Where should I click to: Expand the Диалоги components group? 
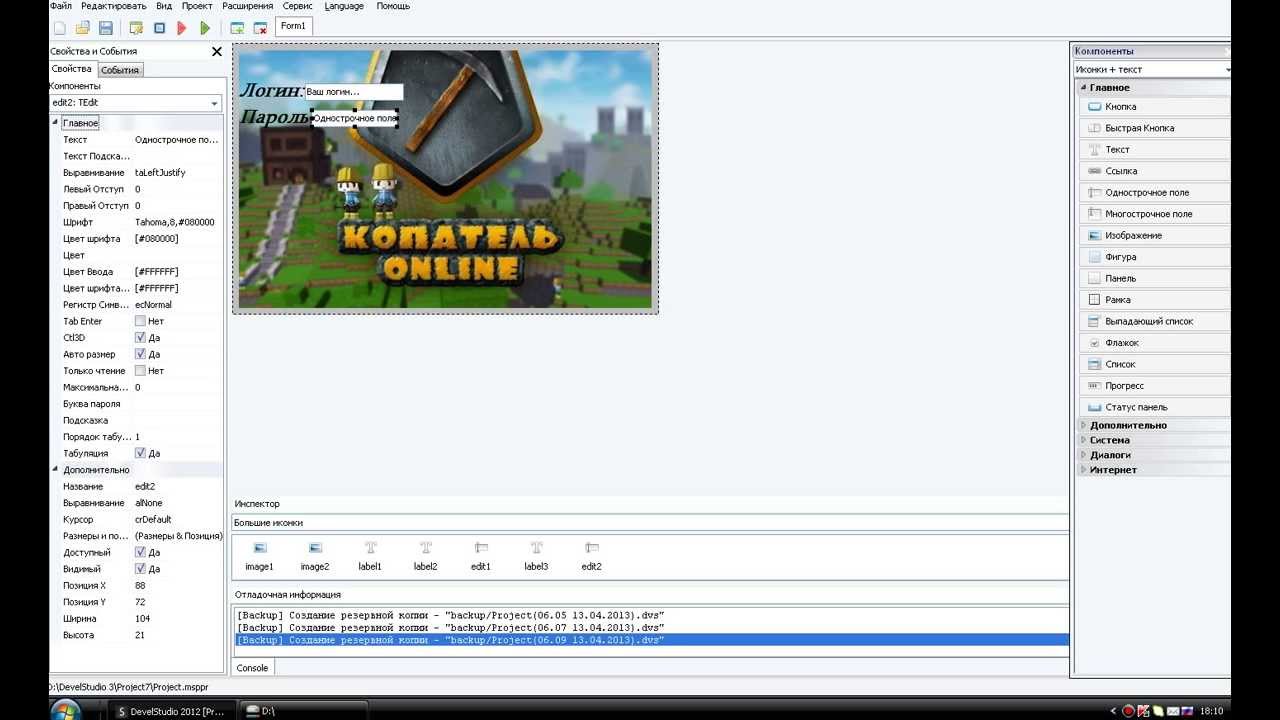[x=1084, y=455]
